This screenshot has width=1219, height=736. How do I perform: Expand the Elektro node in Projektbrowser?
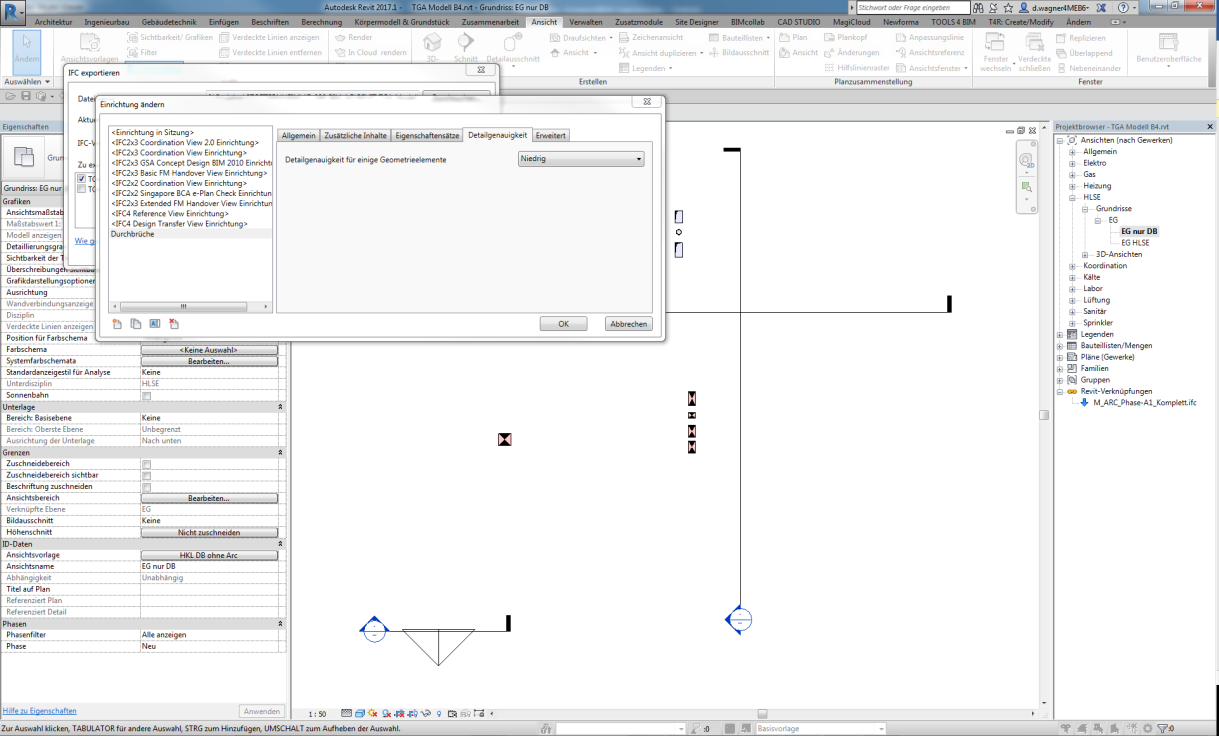(1074, 162)
